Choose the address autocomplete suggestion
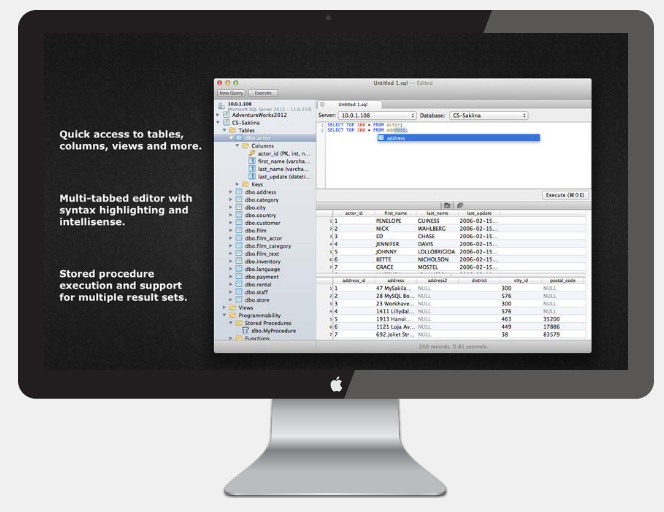The image size is (664, 512). pos(459,138)
